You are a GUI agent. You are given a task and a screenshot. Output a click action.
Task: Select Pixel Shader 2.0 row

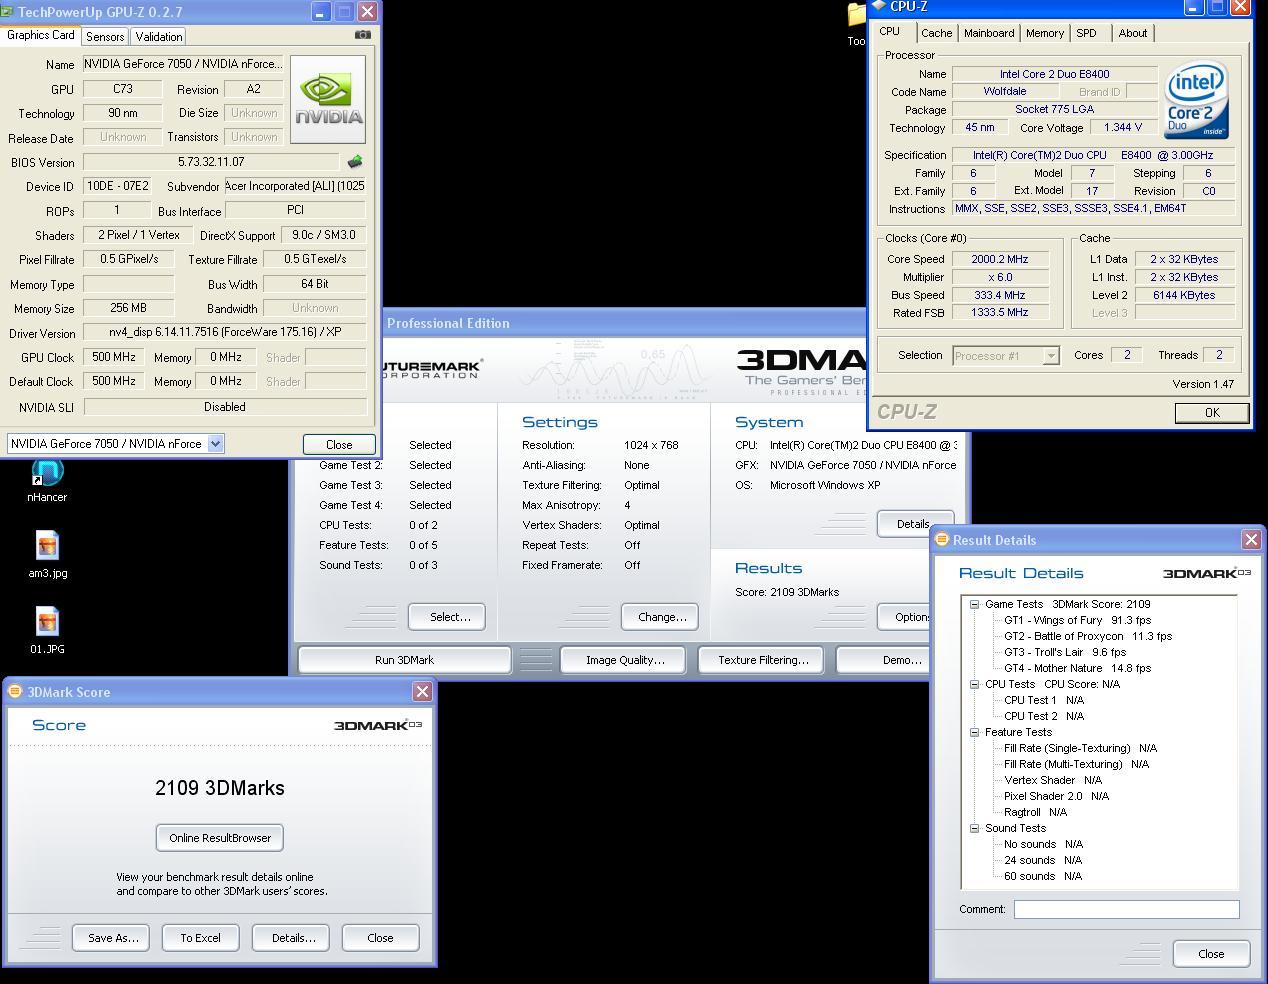[x=1056, y=796]
